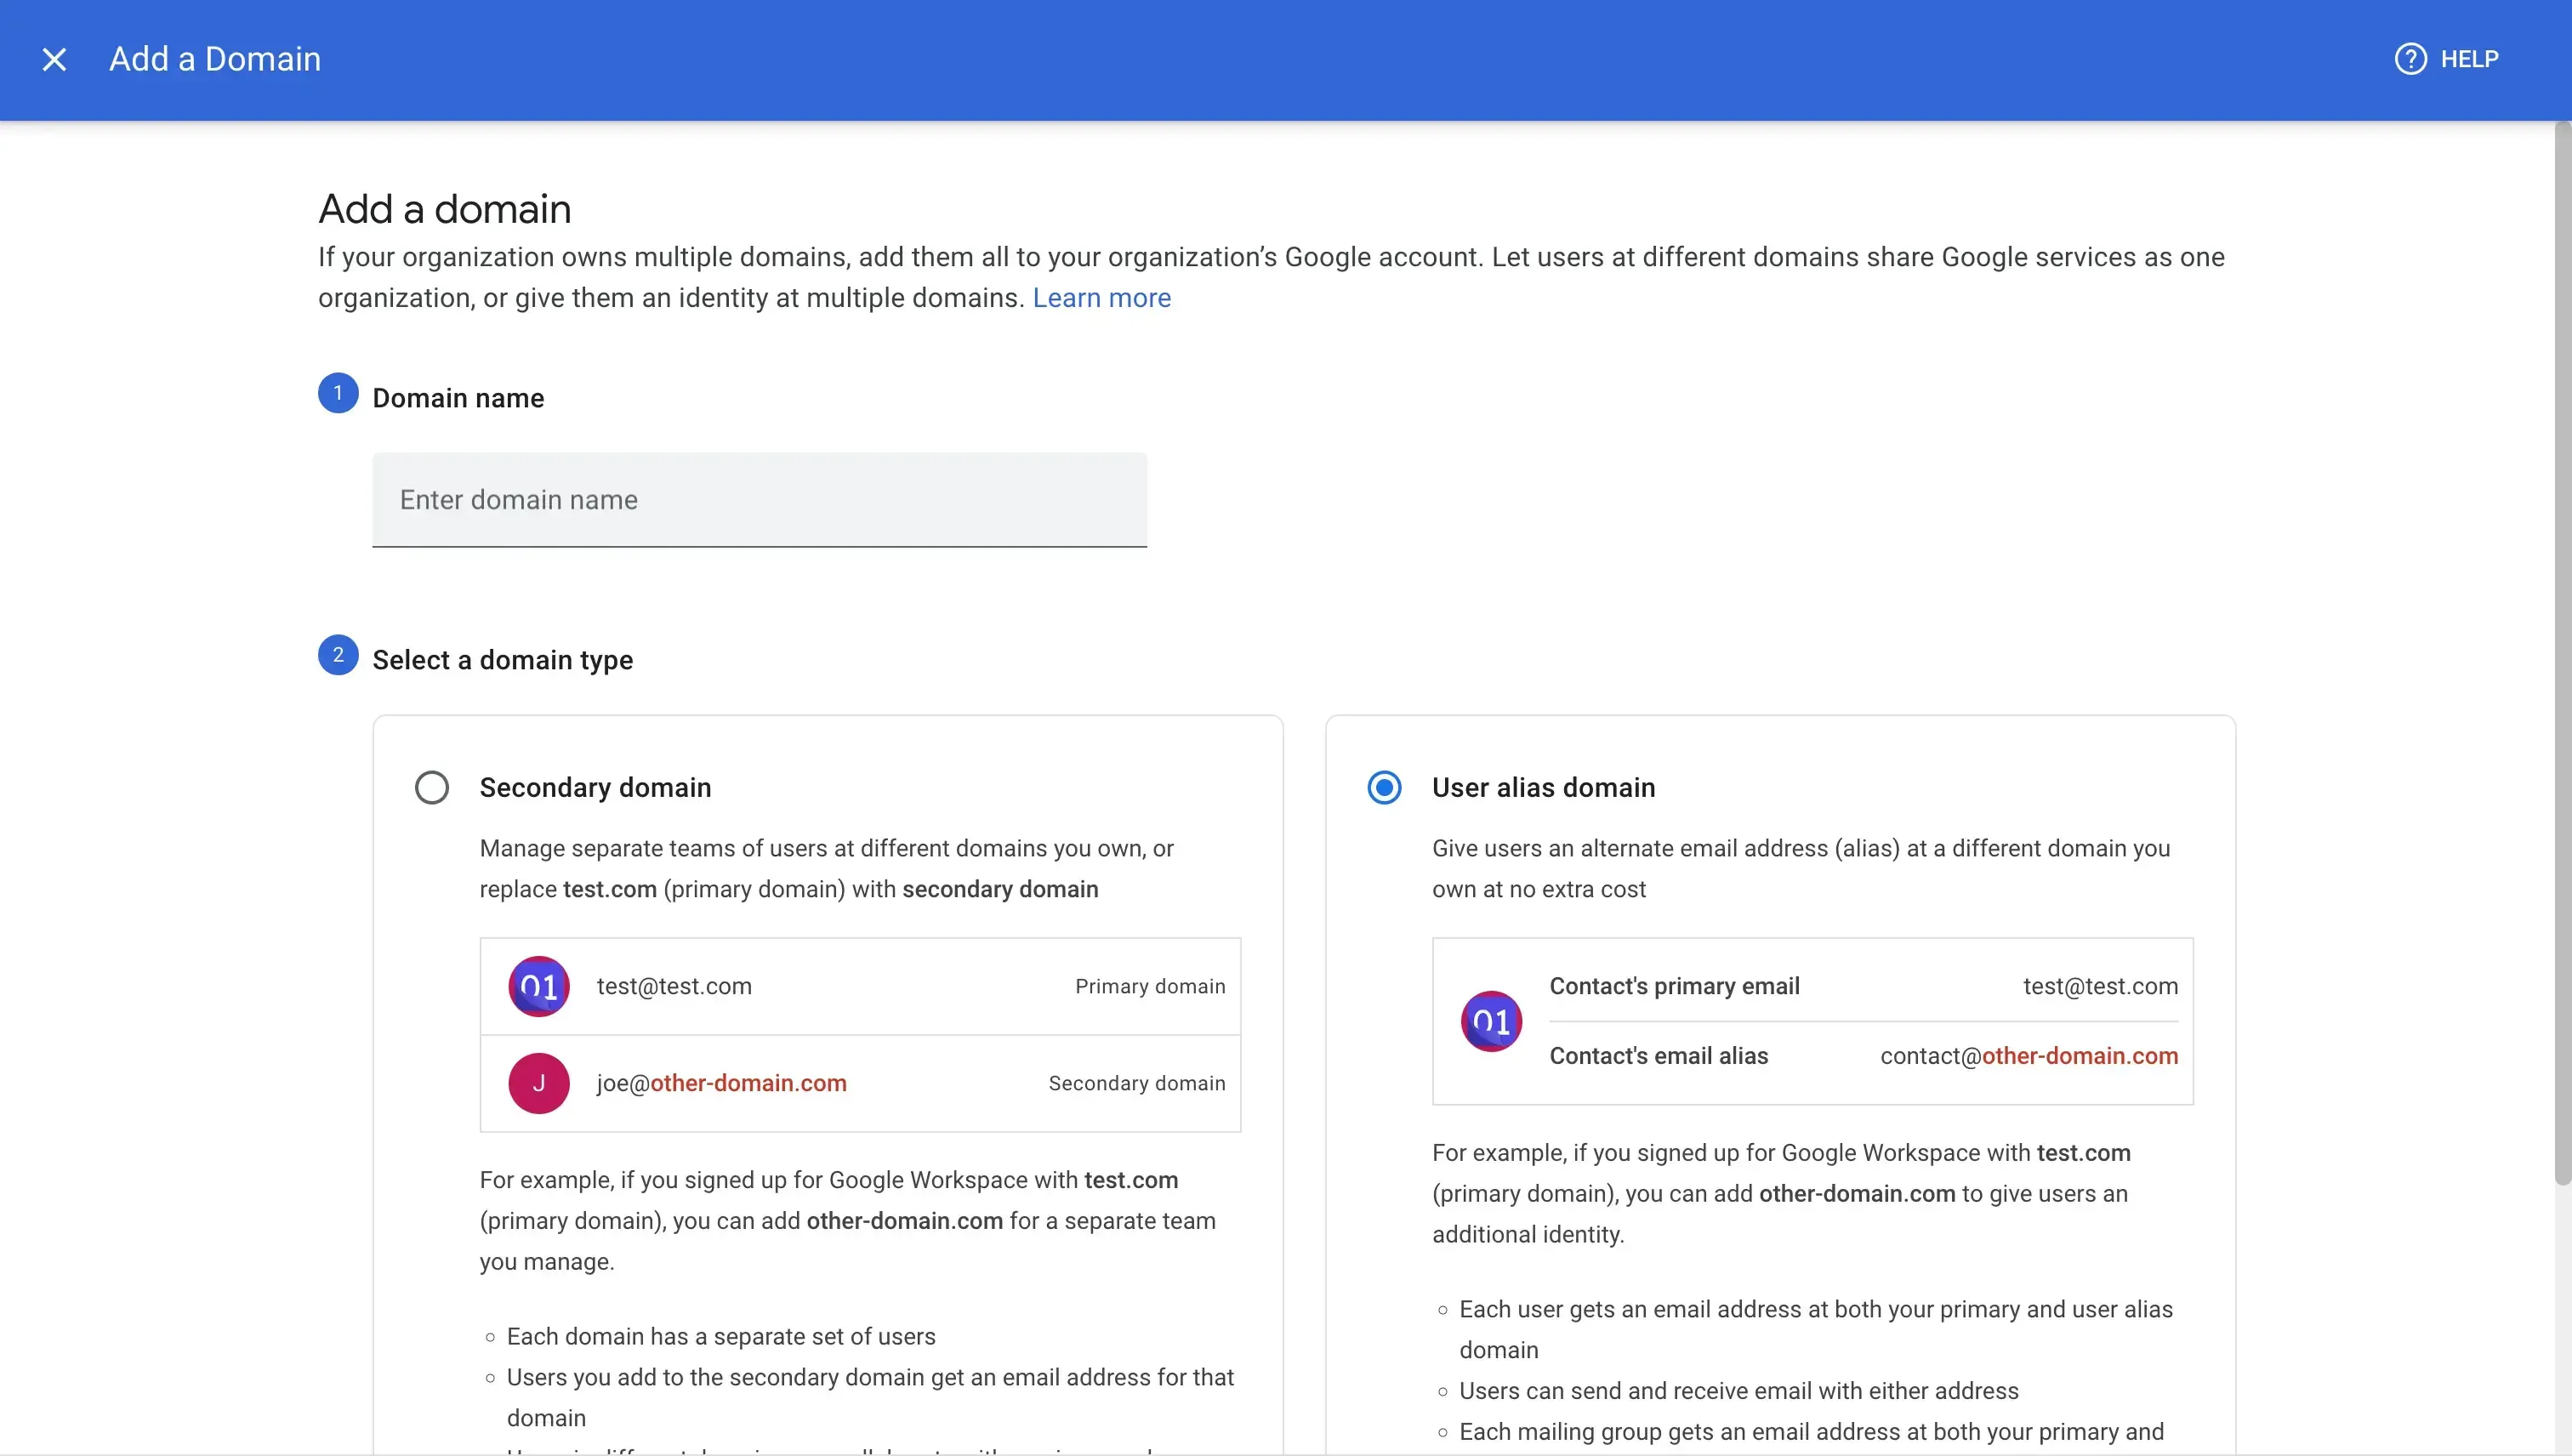Screen dimensions: 2572x1456
Task: Click the Help question mark icon
Action: coord(2410,59)
